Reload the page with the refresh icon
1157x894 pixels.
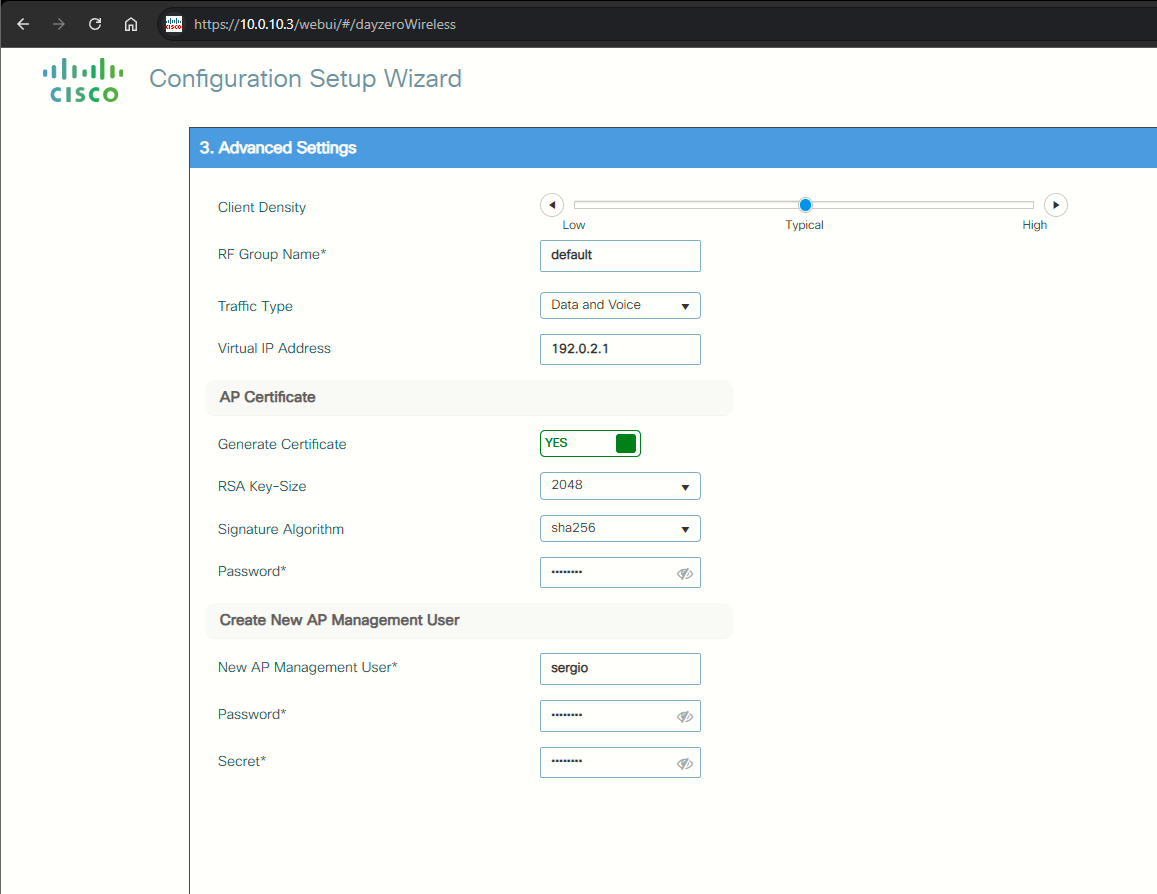tap(94, 24)
